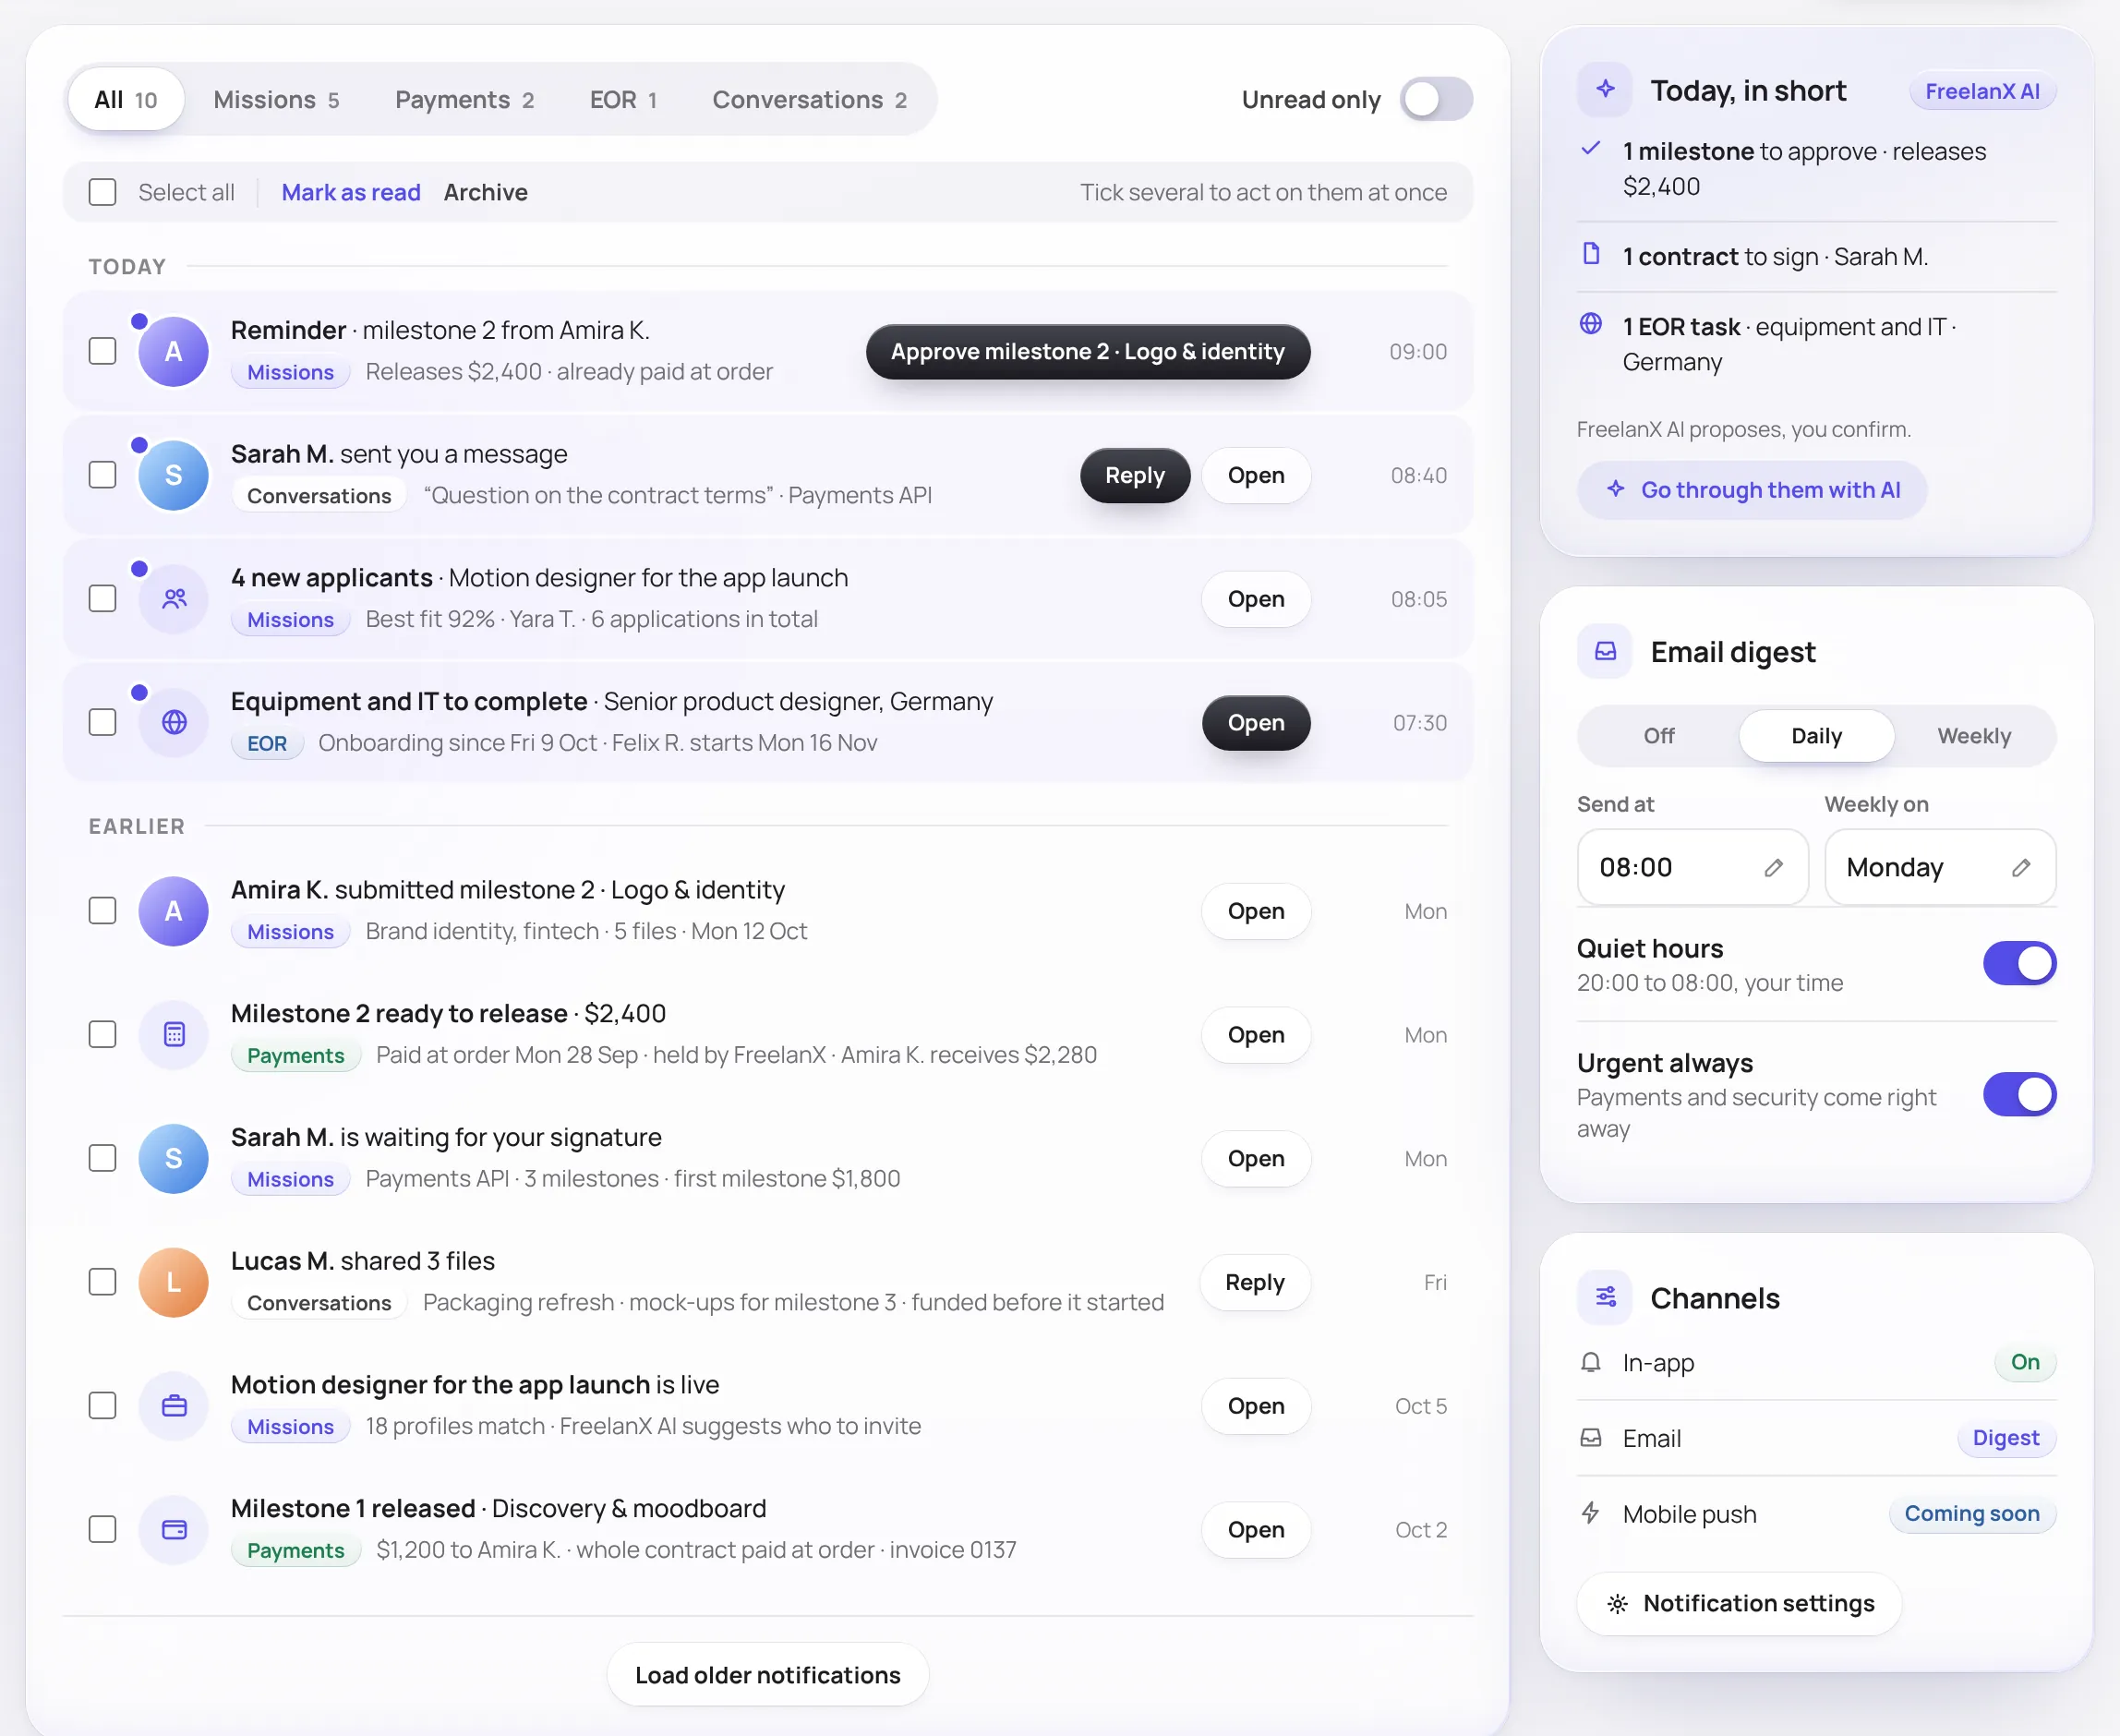The image size is (2120, 1736).
Task: Click the globe icon on Equipment and IT row
Action: coord(174,723)
